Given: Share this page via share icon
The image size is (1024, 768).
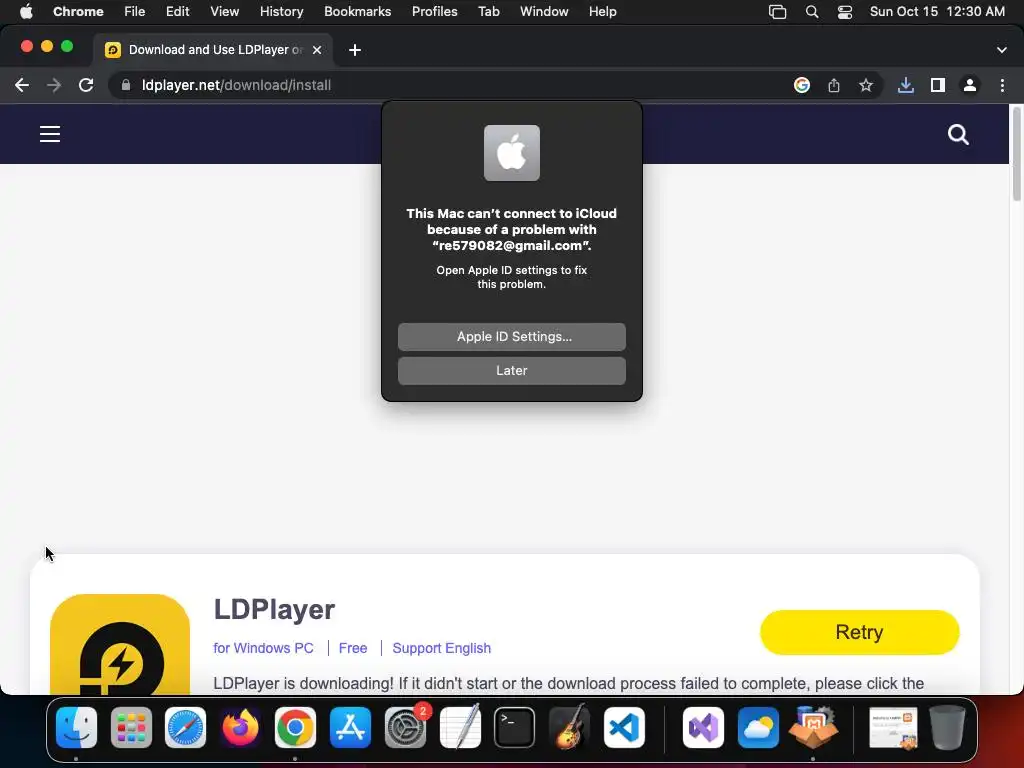Looking at the screenshot, I should coord(834,85).
